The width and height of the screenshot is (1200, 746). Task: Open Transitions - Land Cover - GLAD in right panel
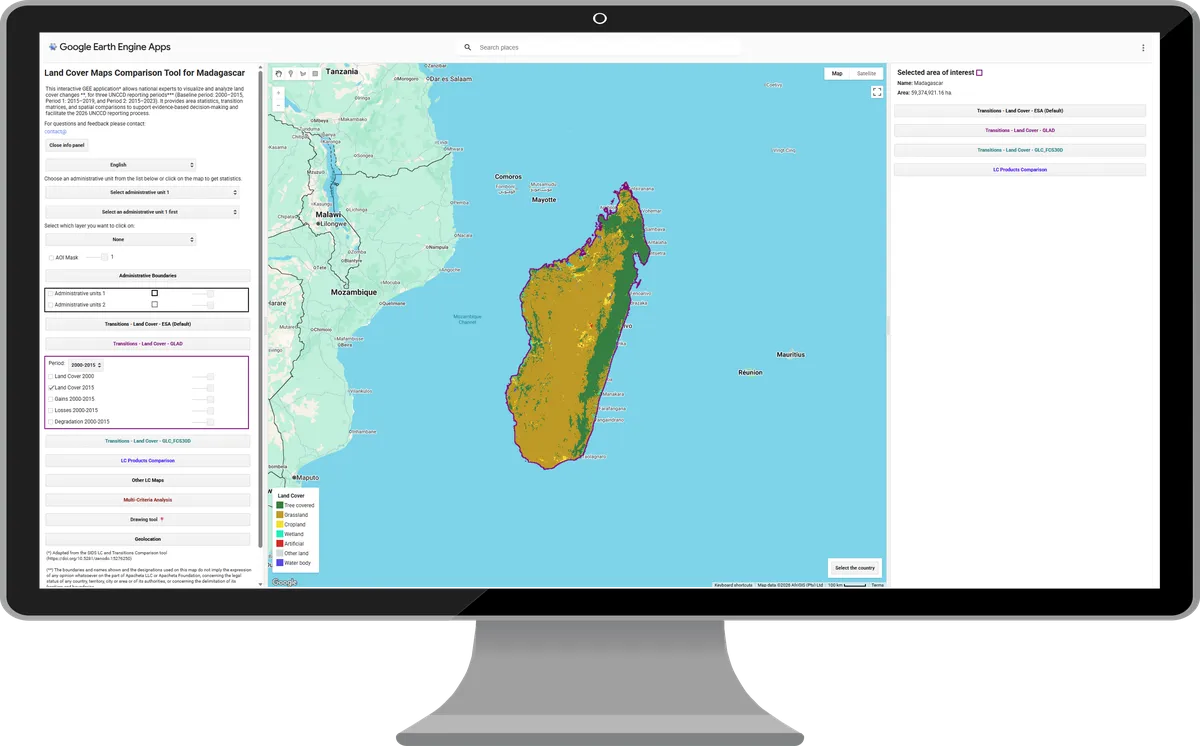pyautogui.click(x=1020, y=130)
